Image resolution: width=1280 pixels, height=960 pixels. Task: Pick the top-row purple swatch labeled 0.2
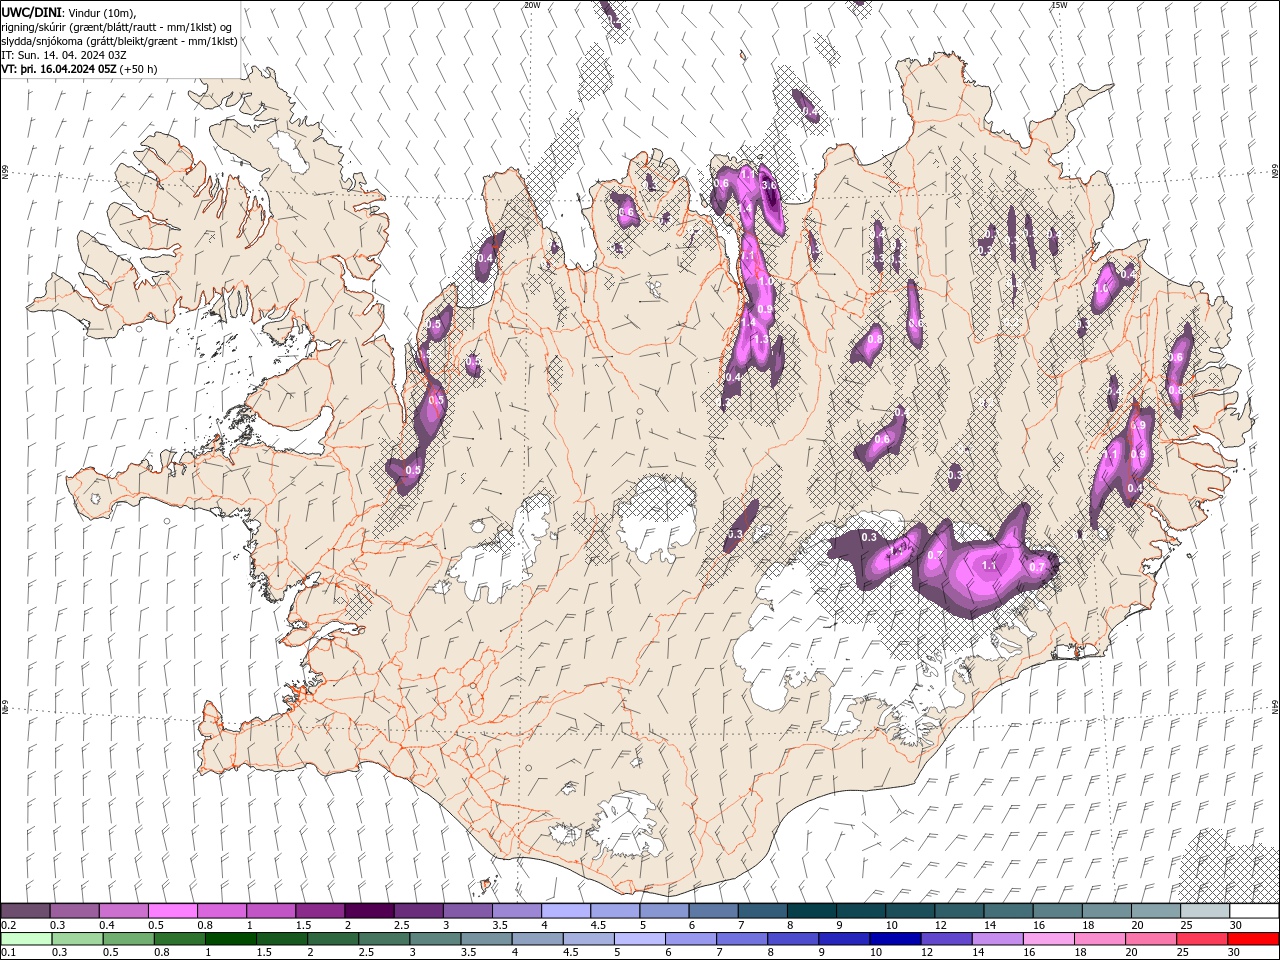[26, 911]
